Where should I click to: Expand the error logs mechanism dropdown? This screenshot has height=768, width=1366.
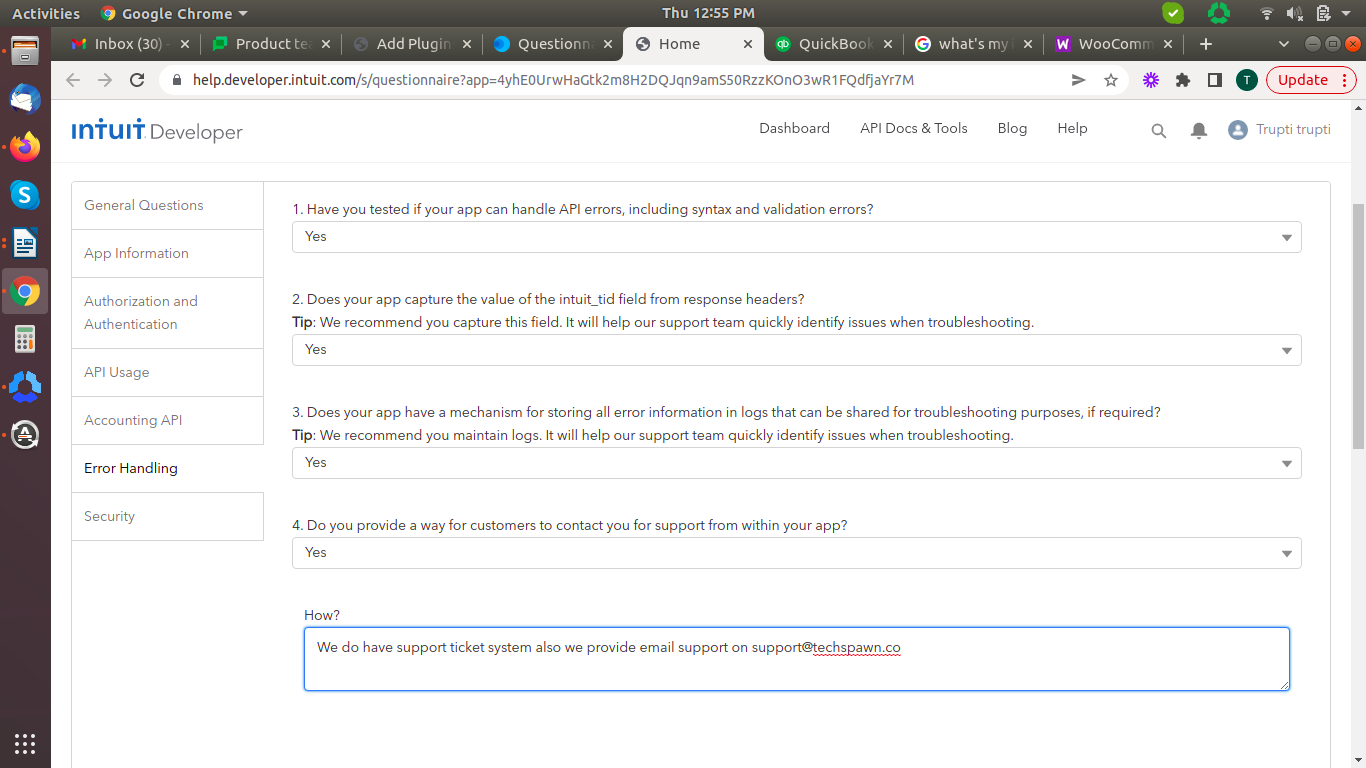[x=796, y=463]
